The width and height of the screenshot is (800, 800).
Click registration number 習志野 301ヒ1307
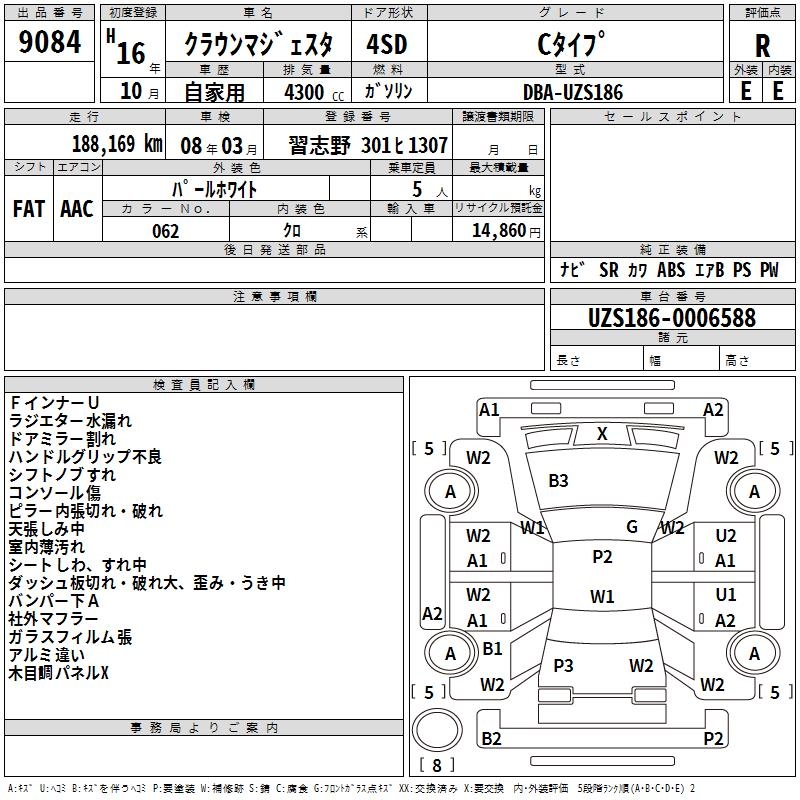tap(368, 145)
